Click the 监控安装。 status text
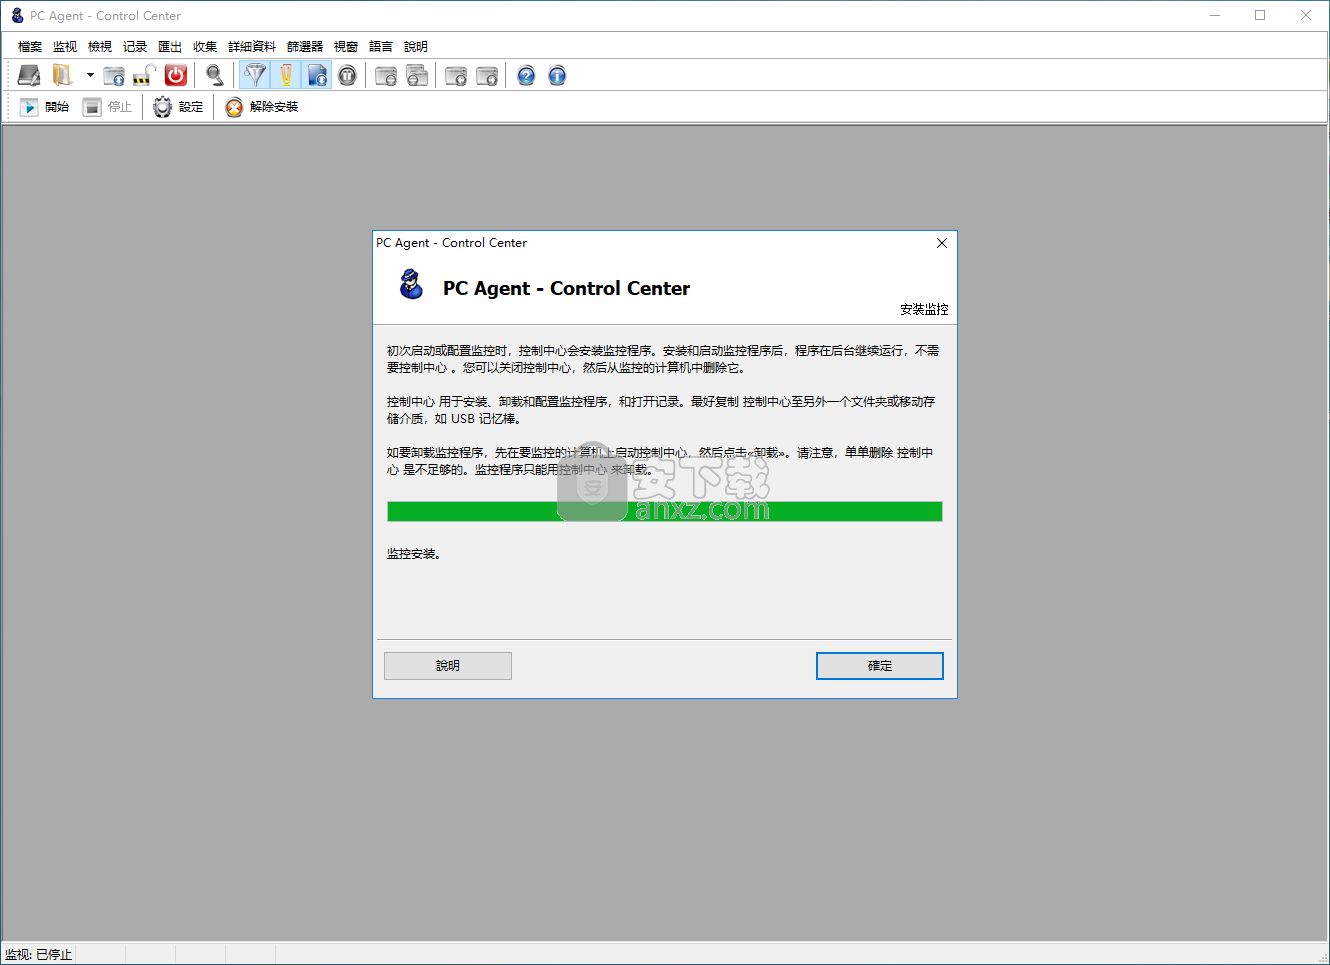The width and height of the screenshot is (1330, 965). coord(414,554)
